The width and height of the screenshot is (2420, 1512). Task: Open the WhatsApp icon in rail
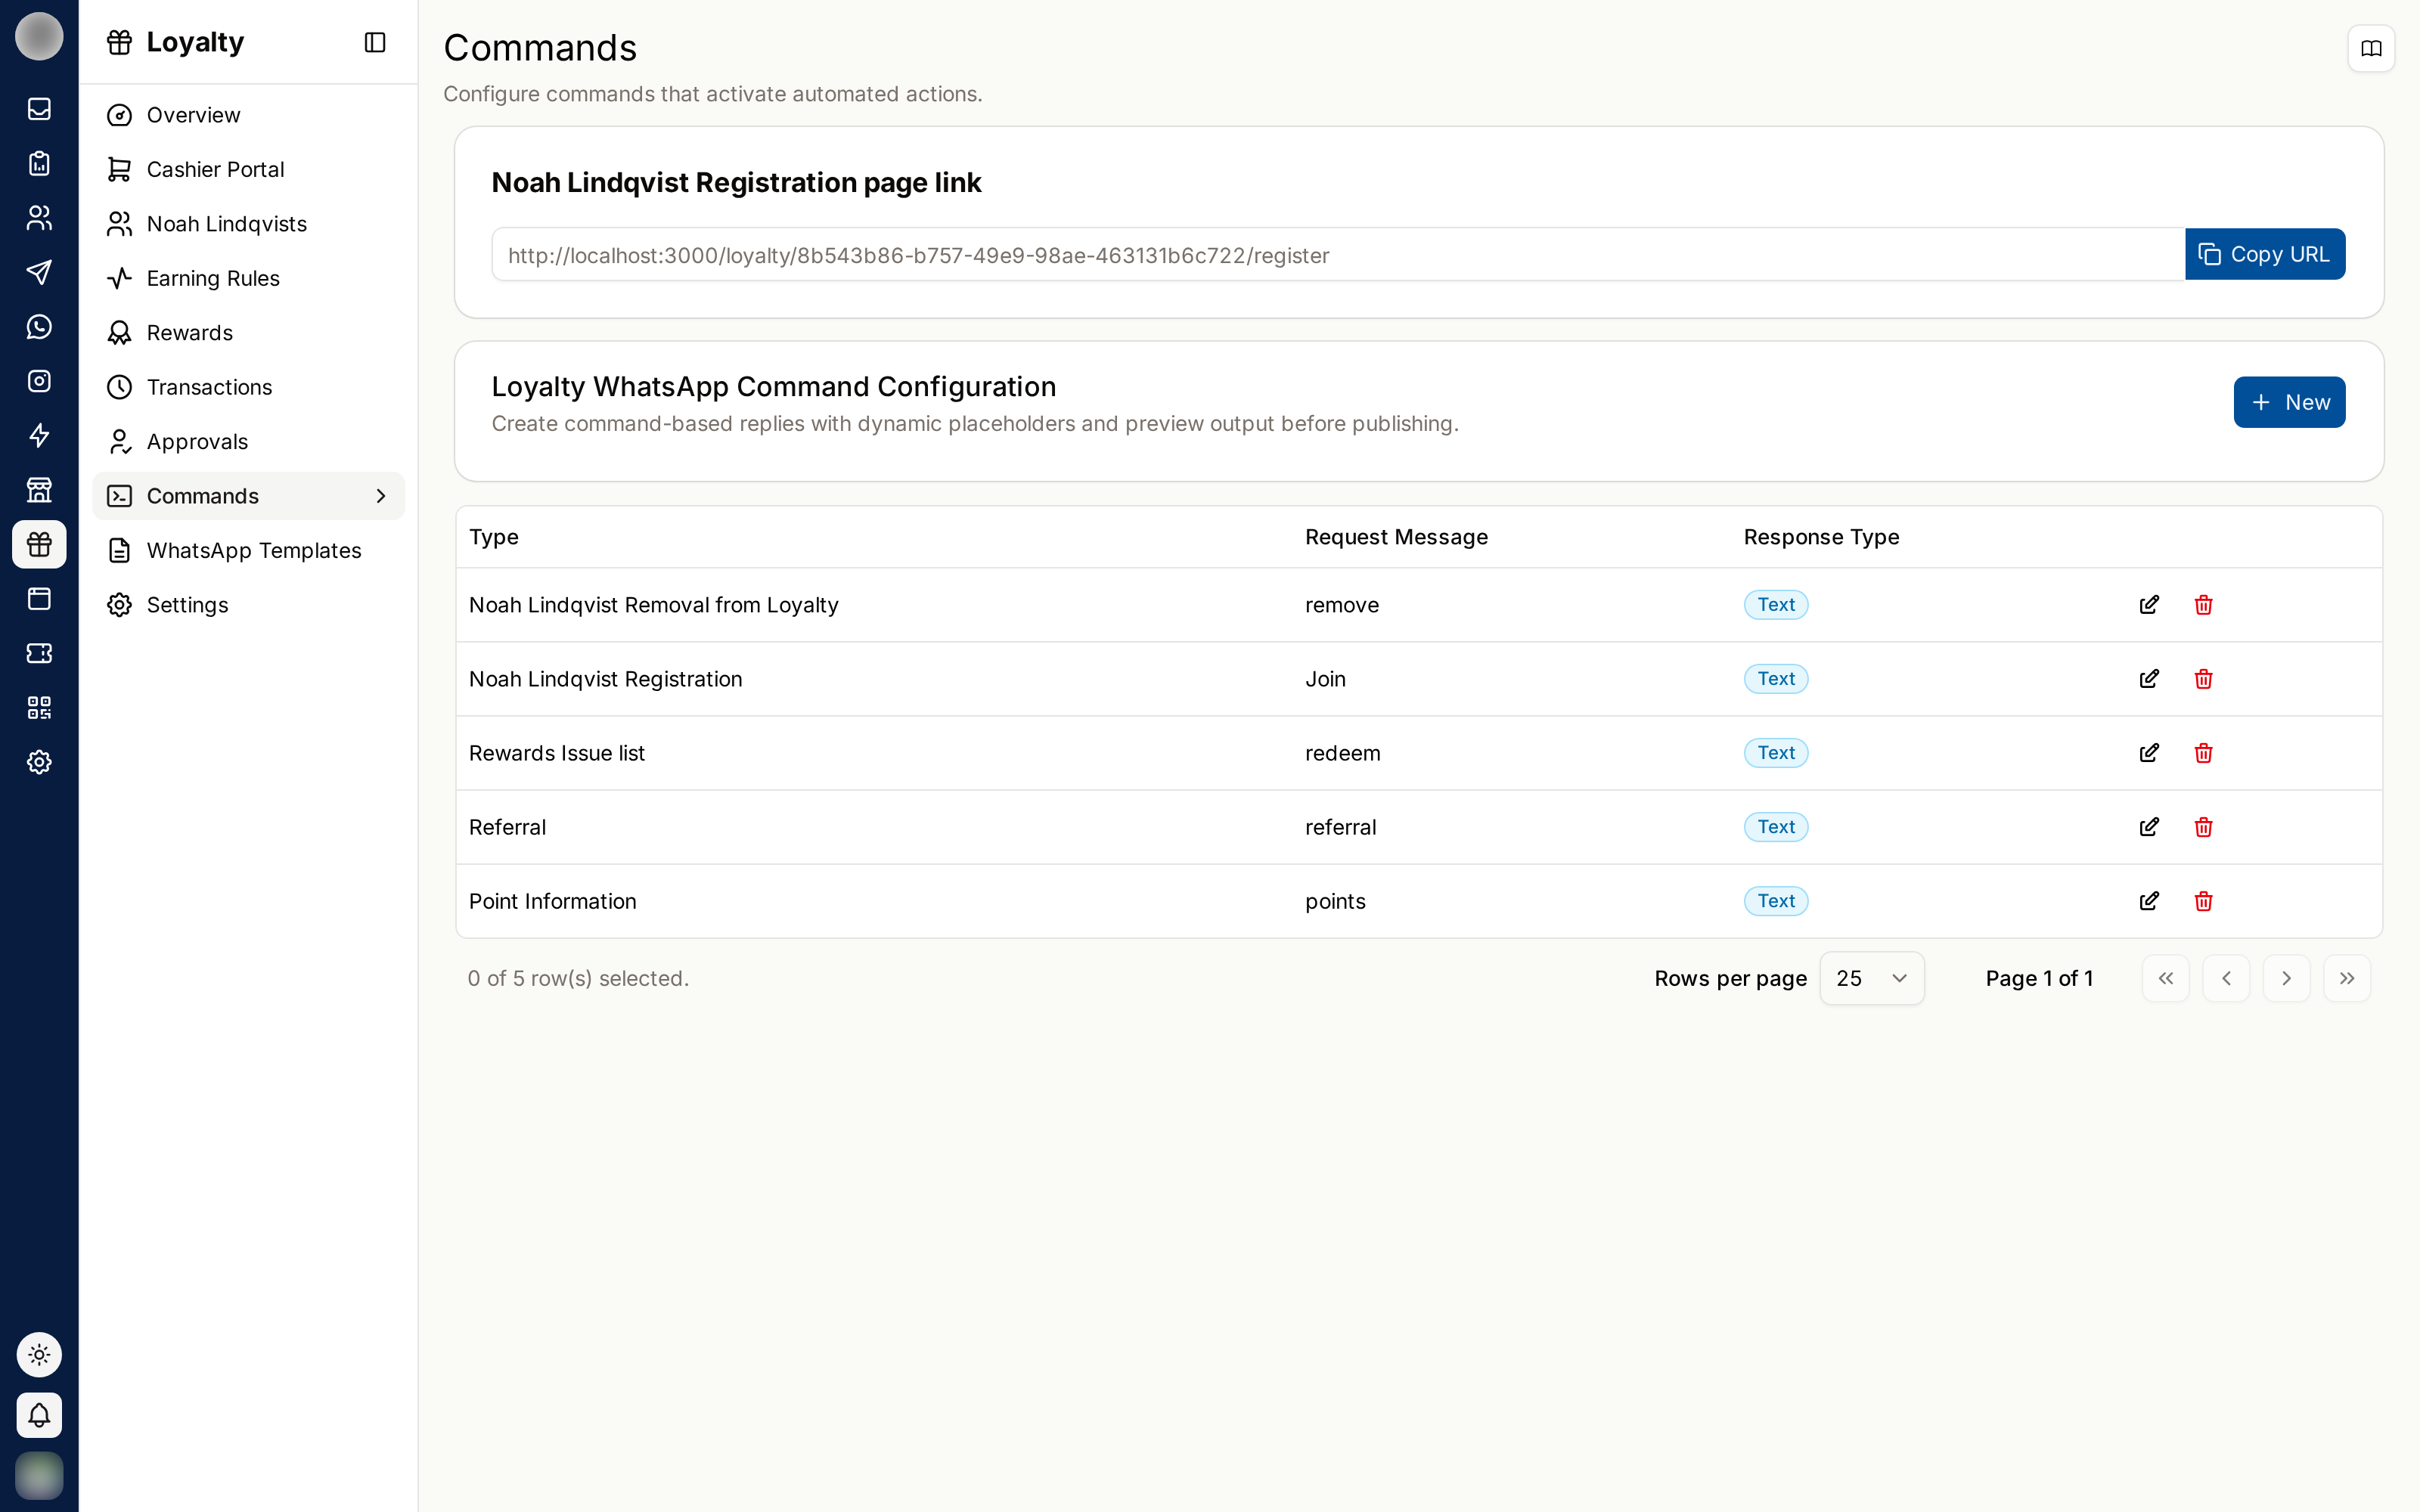pos(39,327)
